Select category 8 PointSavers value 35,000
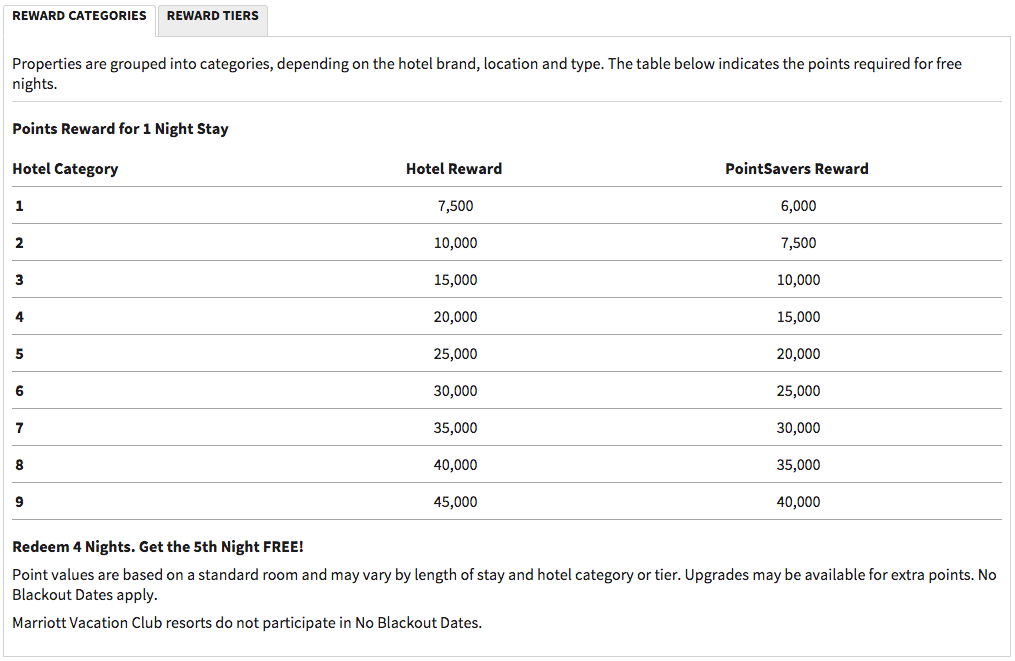Viewport: 1015px width, 661px height. (x=798, y=465)
